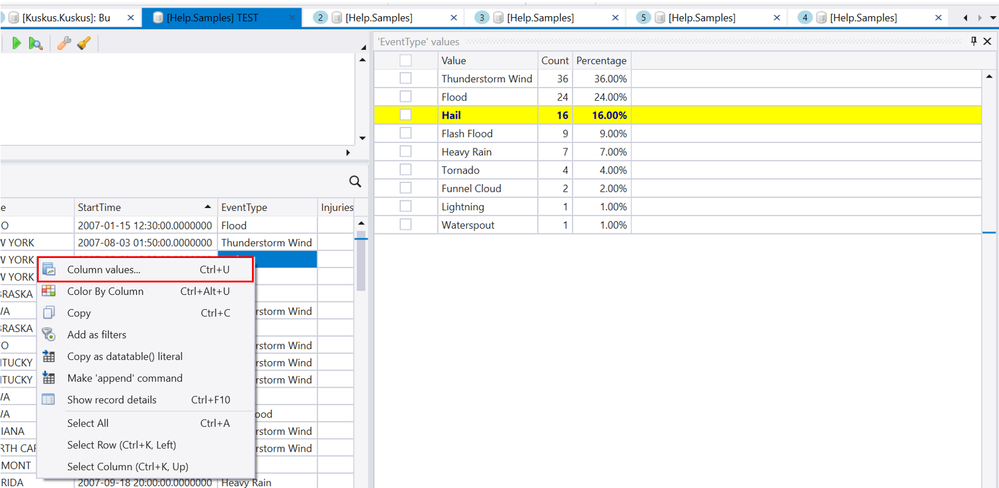
Task: Check the Lightning value checkbox
Action: coord(405,206)
